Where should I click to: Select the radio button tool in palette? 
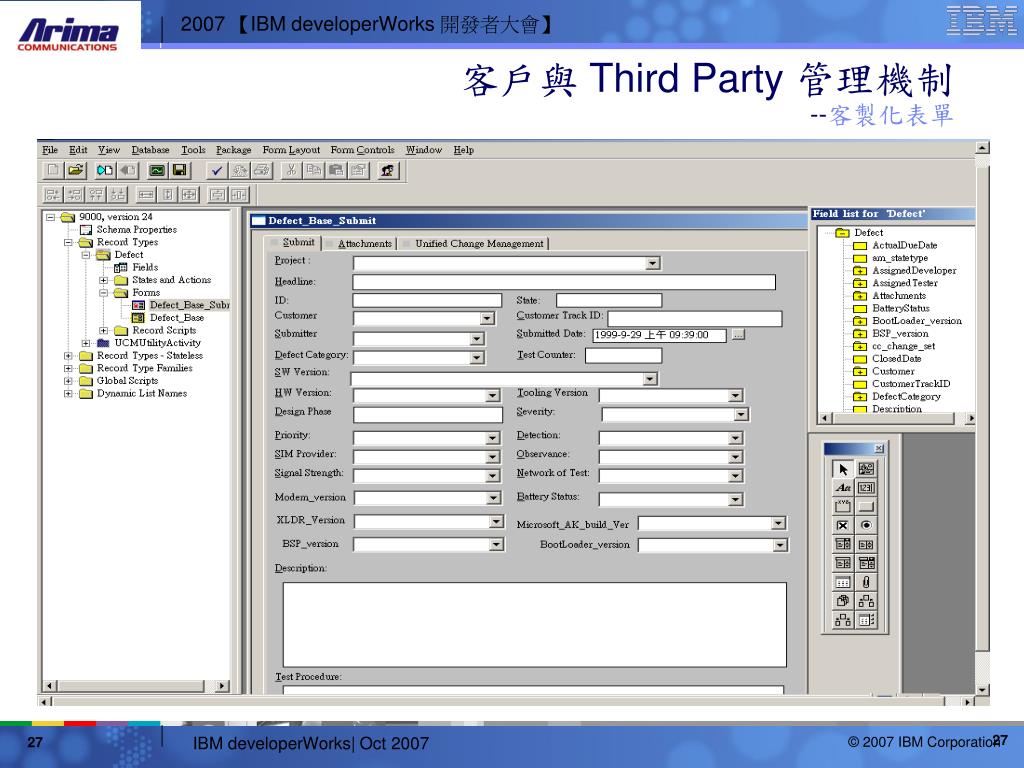(866, 525)
